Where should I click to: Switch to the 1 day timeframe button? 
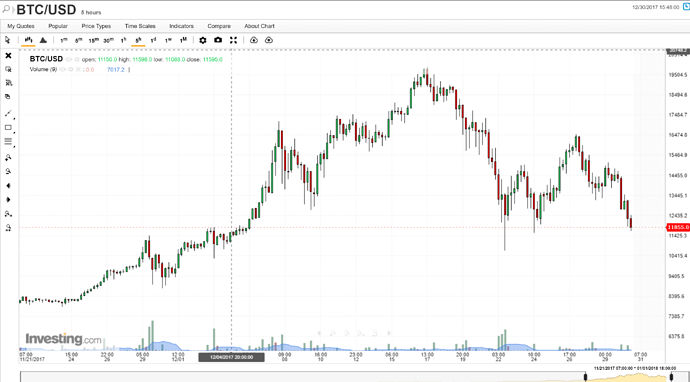click(x=153, y=40)
